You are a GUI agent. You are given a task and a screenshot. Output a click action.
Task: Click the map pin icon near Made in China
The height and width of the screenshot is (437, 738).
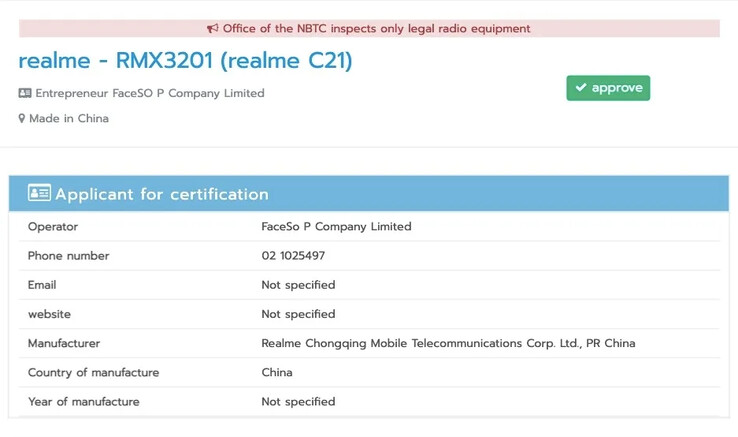tap(22, 119)
